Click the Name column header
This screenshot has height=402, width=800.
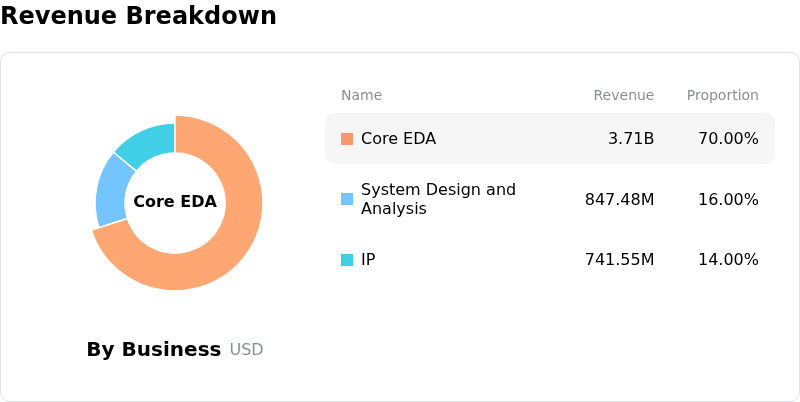click(x=361, y=95)
